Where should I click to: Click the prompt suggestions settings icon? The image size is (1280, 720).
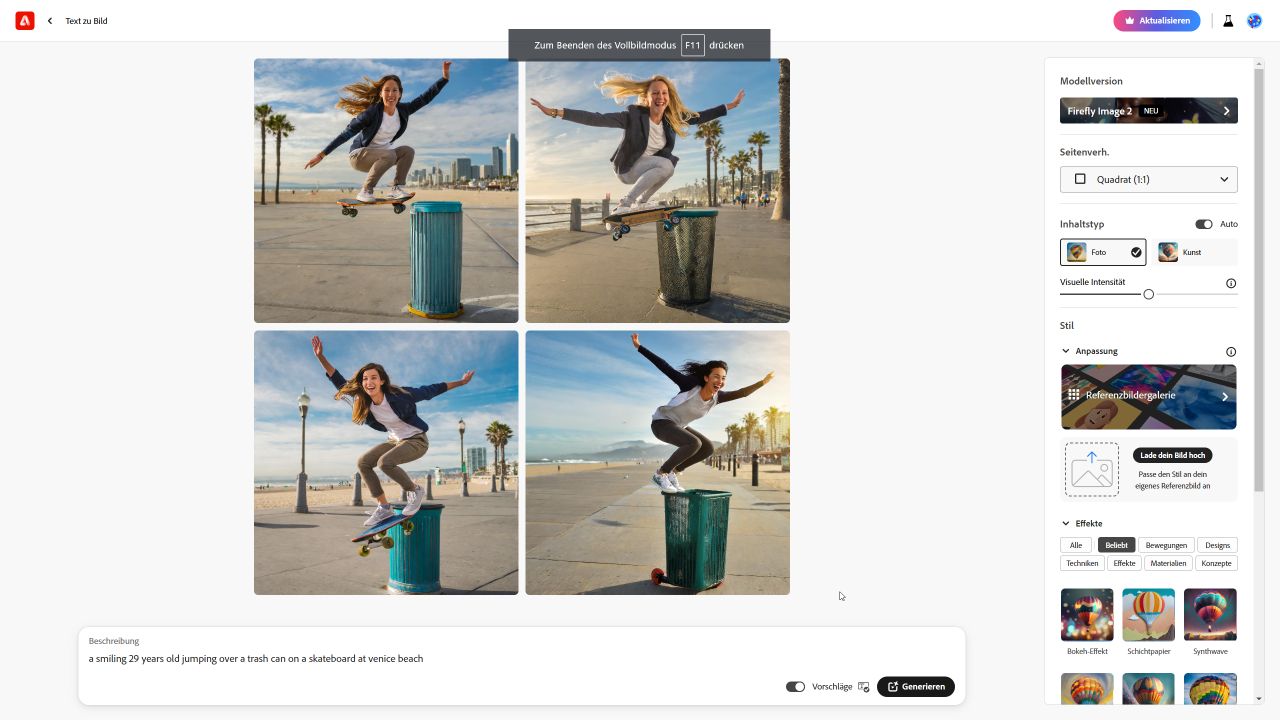click(864, 687)
